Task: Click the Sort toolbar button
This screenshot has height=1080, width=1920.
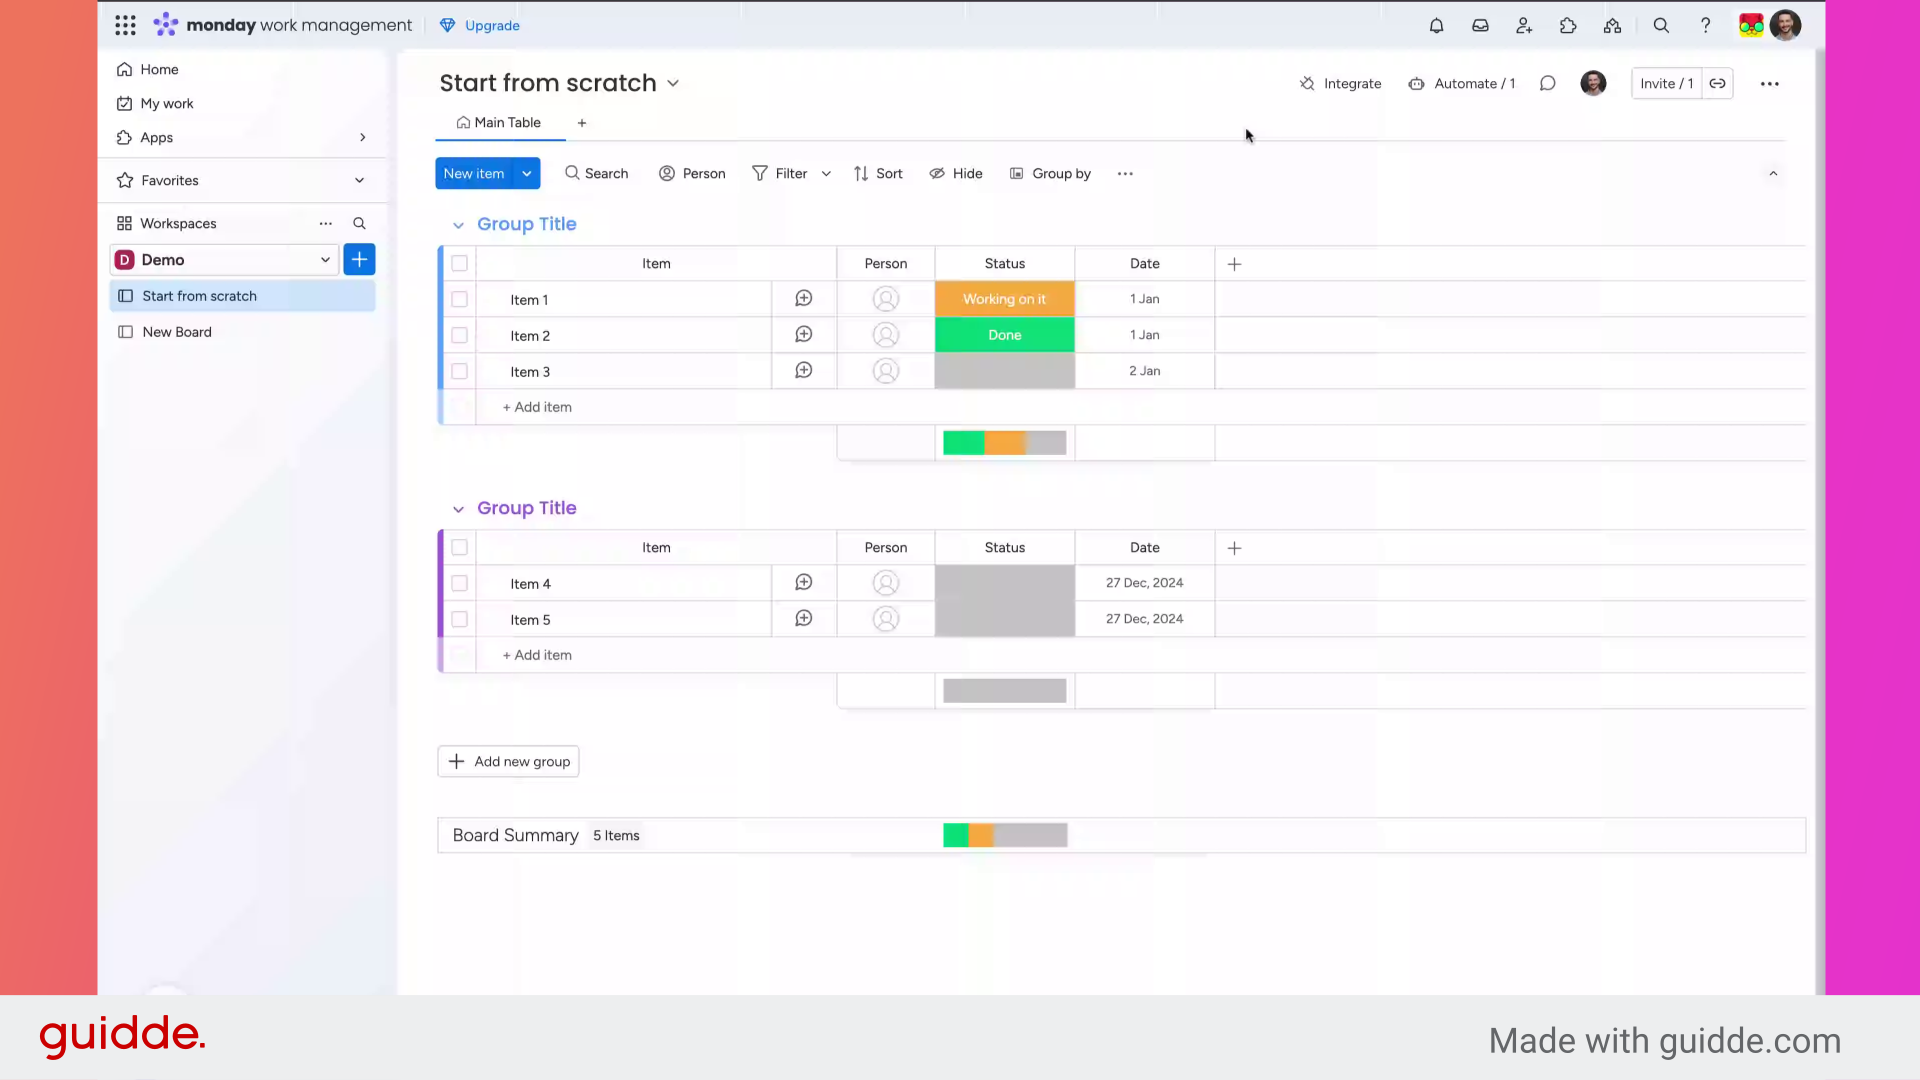Action: 878,174
